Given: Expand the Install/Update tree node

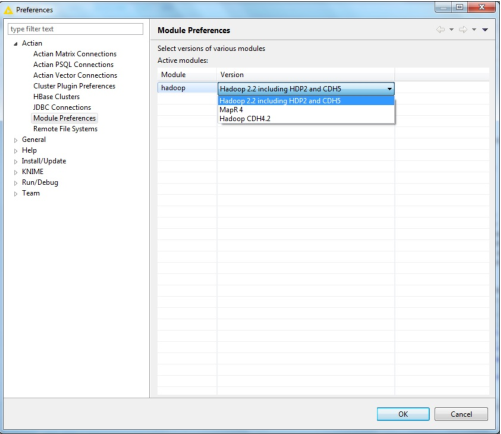Looking at the screenshot, I should point(15,162).
